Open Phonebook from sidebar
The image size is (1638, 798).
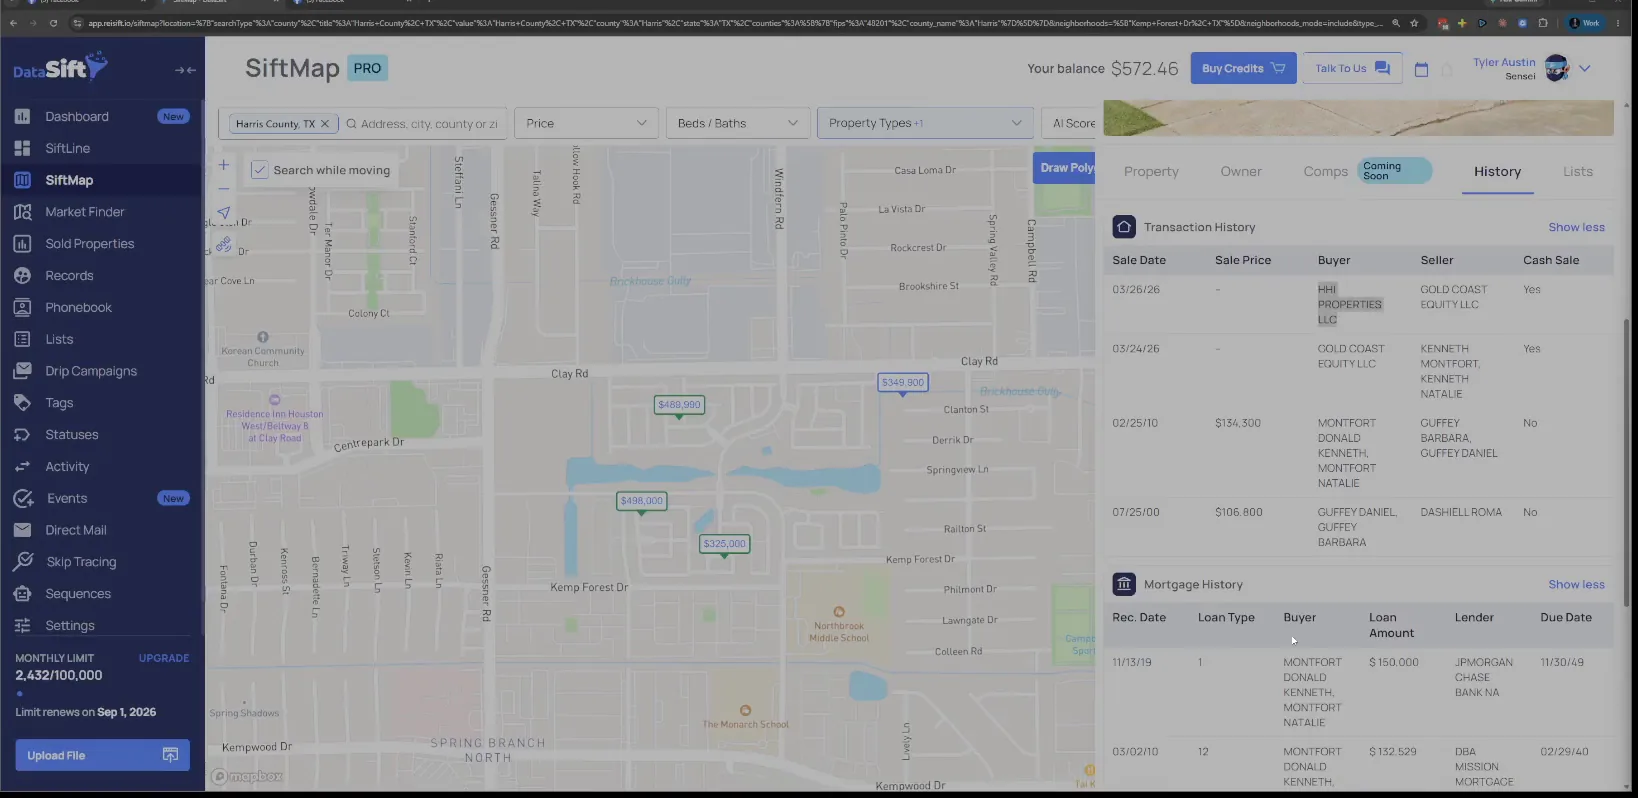[78, 308]
